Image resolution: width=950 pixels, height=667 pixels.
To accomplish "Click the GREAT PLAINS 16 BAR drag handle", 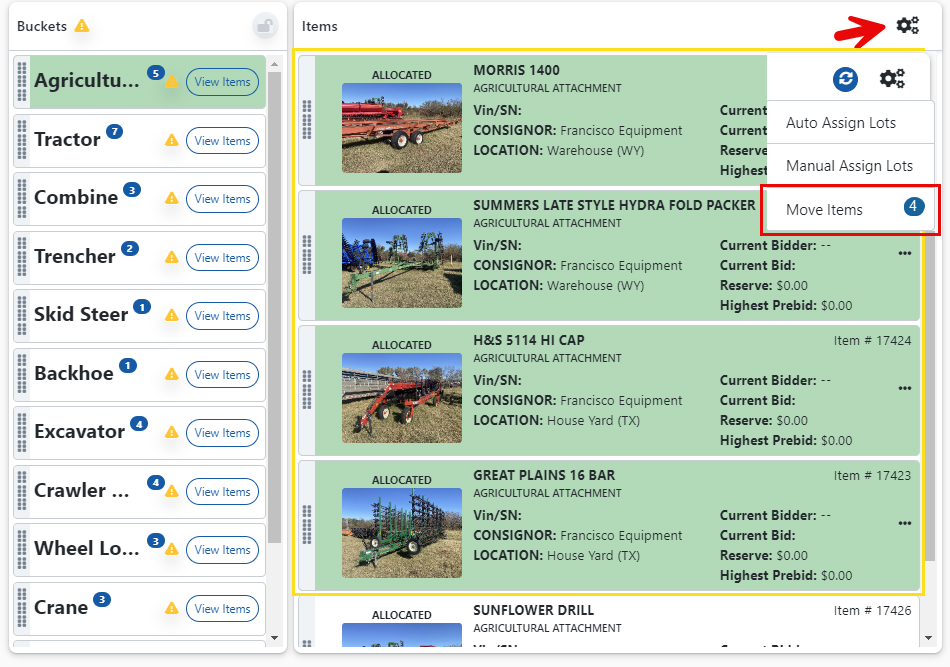I will (307, 525).
